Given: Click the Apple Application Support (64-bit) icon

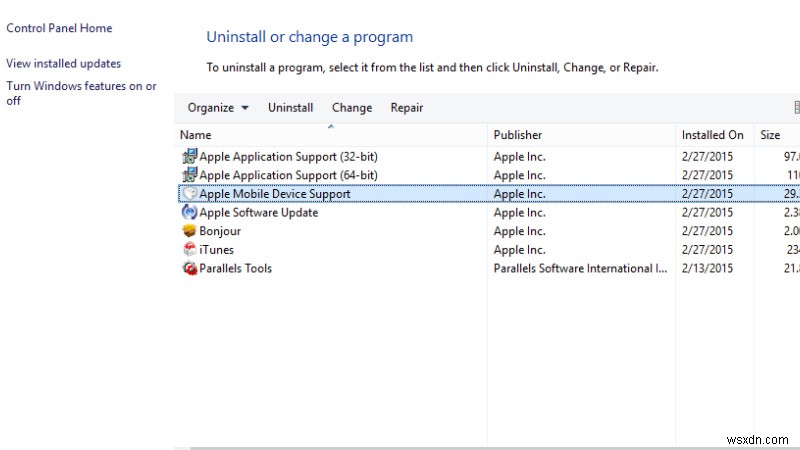Looking at the screenshot, I should click(189, 174).
